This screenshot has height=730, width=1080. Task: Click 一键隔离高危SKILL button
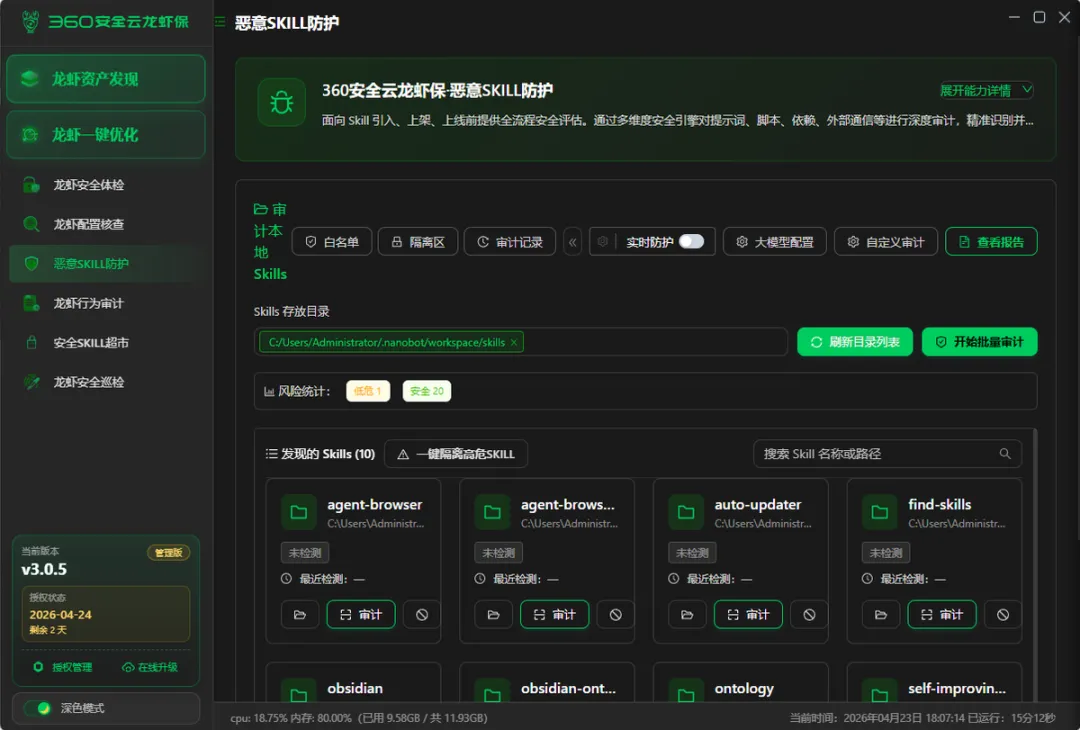point(456,454)
